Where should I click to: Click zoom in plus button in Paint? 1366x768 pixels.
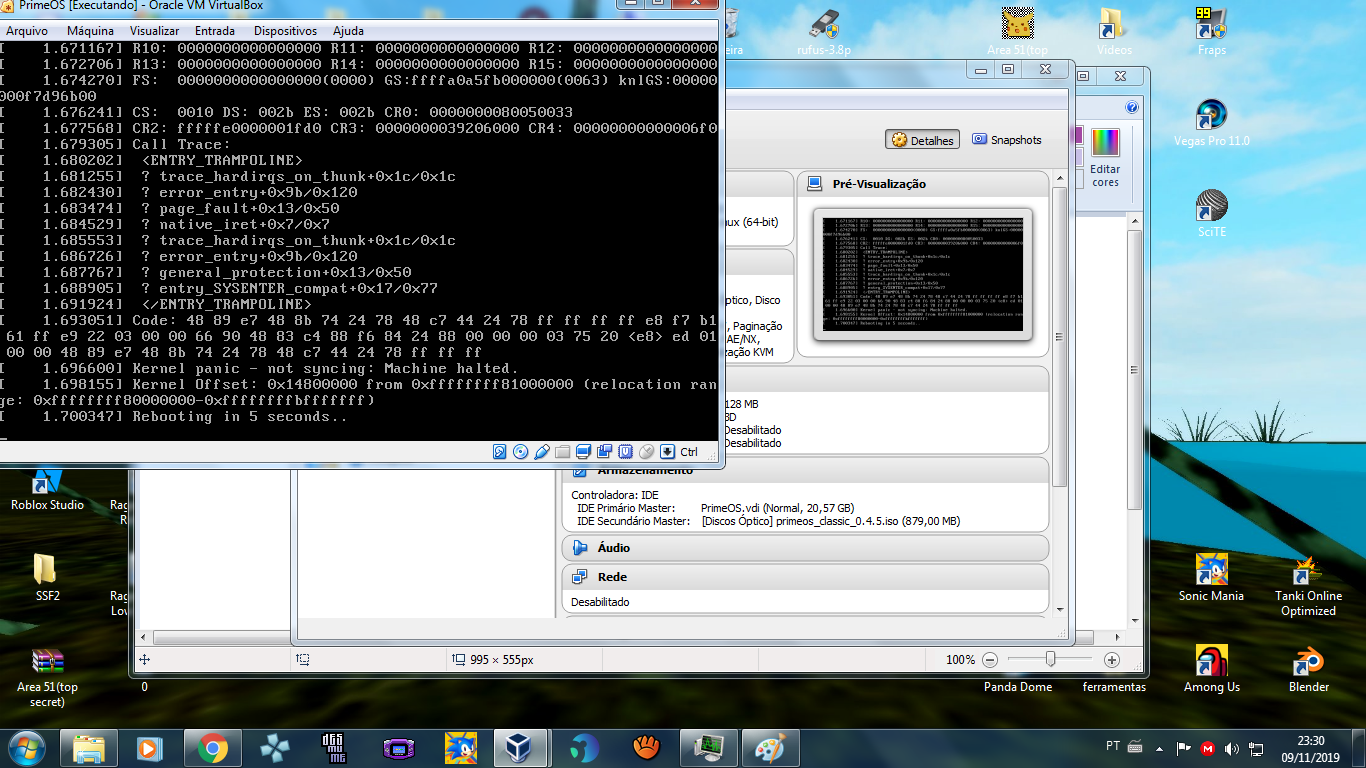pos(1111,660)
